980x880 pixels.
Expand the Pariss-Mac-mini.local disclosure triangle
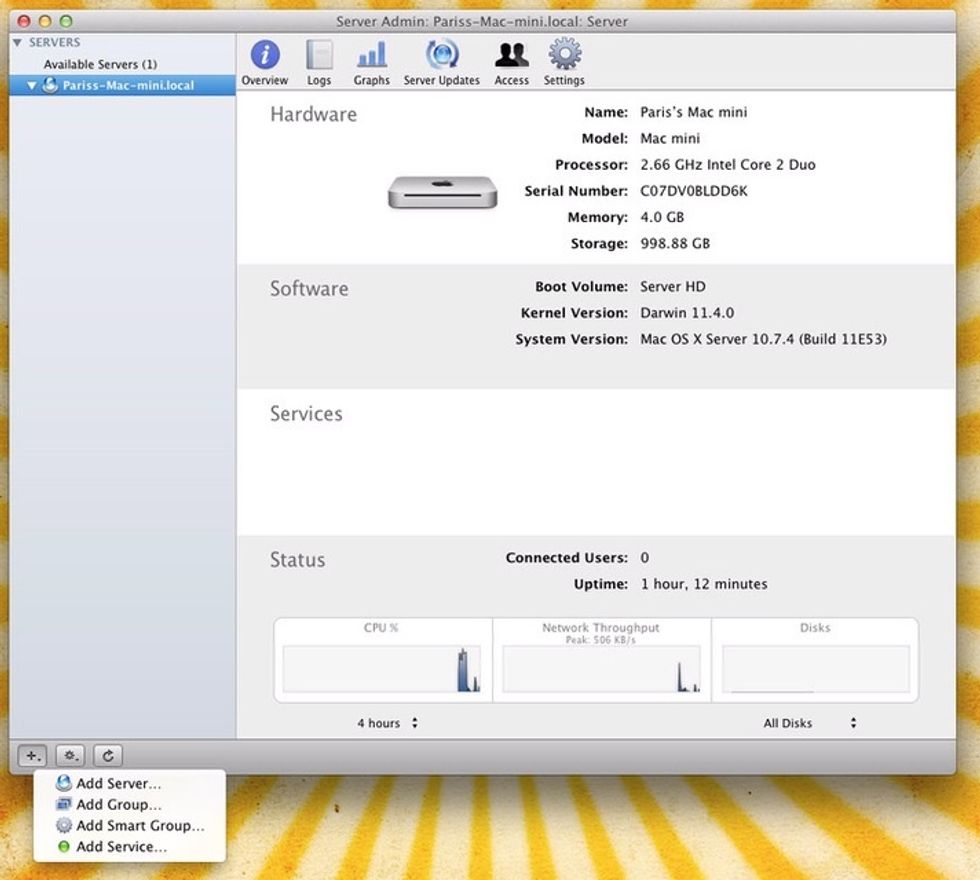[31, 86]
